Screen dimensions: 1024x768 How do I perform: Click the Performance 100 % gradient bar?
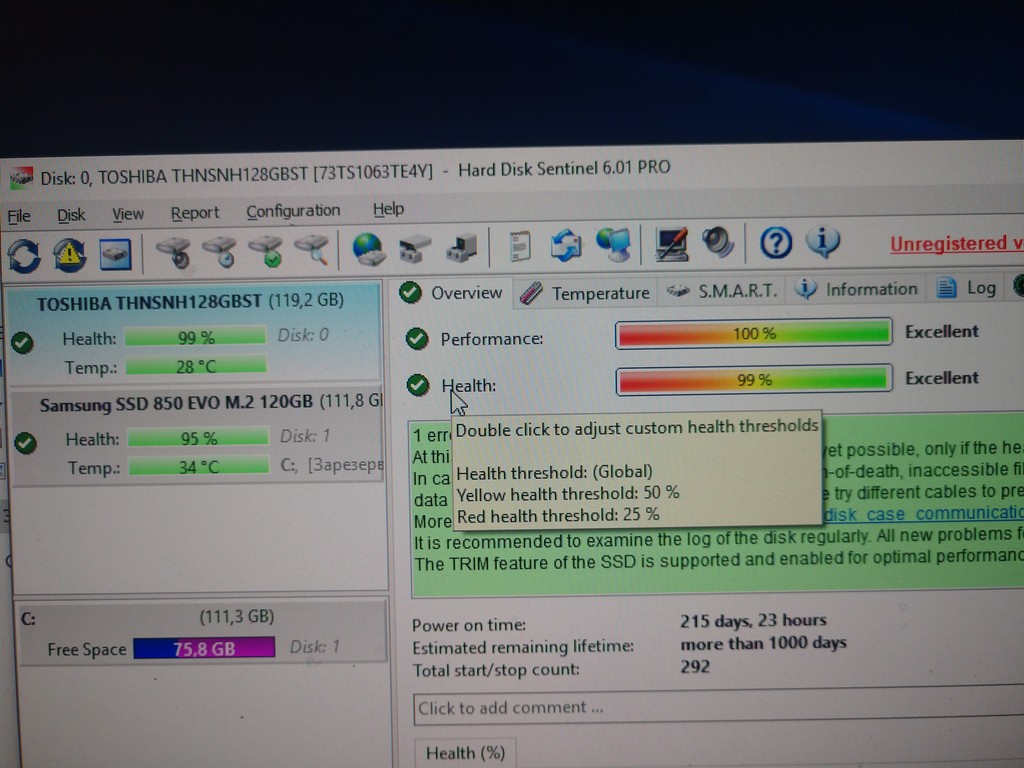[754, 334]
